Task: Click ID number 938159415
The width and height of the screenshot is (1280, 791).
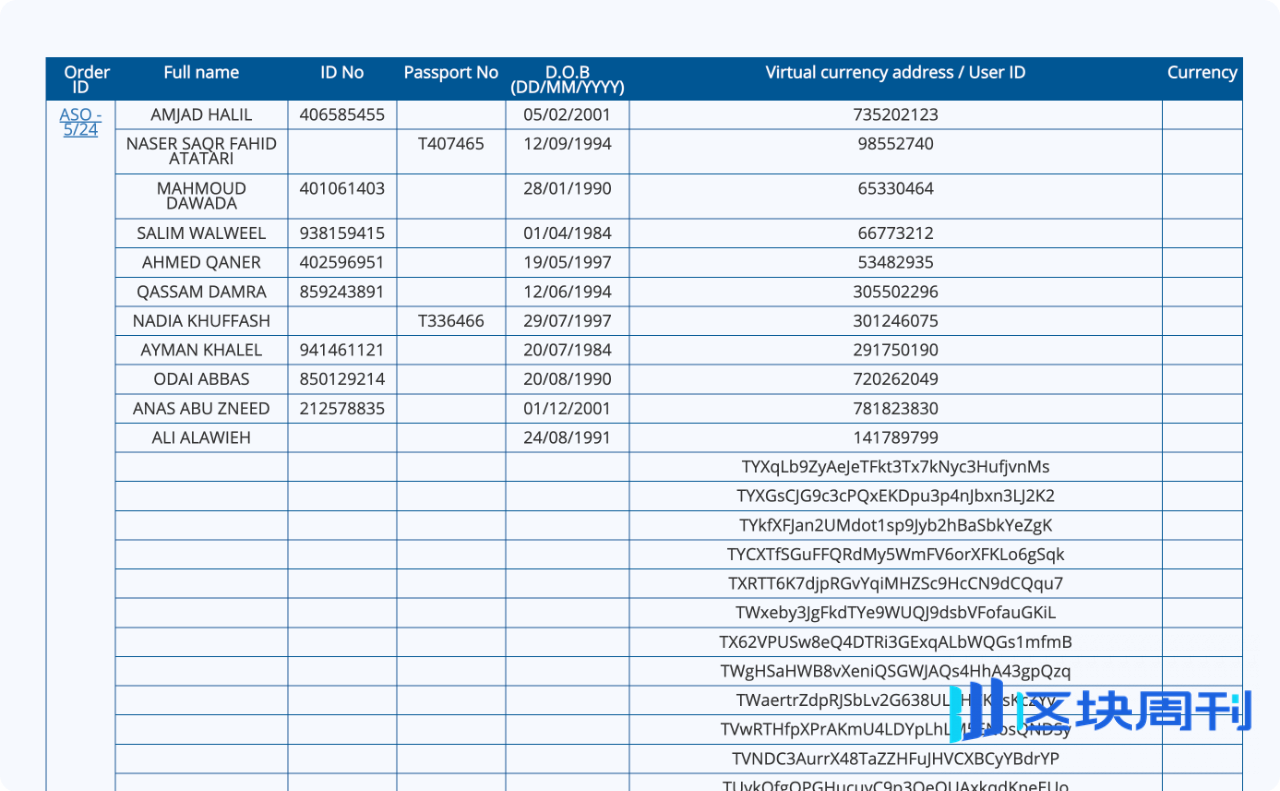Action: click(342, 233)
